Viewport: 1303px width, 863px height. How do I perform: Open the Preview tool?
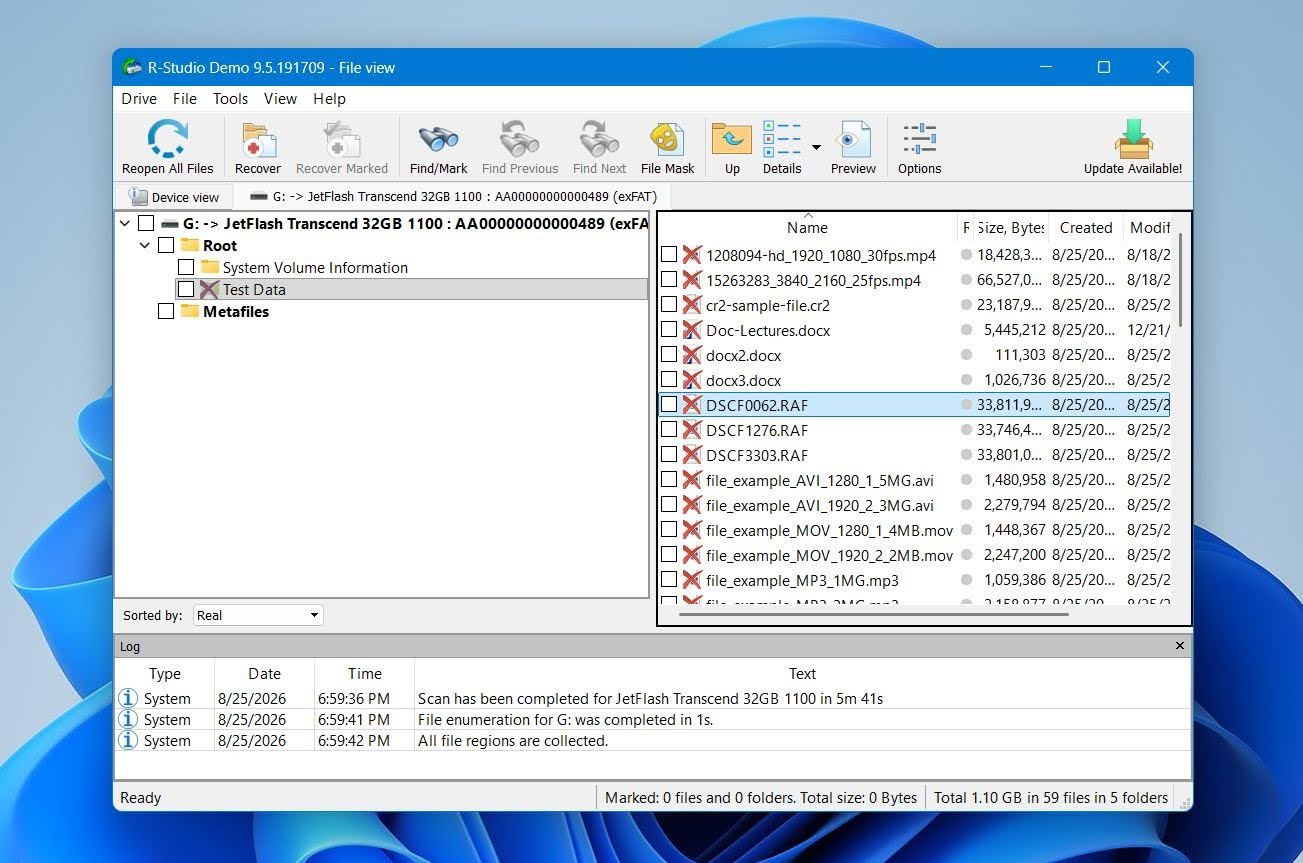(853, 139)
